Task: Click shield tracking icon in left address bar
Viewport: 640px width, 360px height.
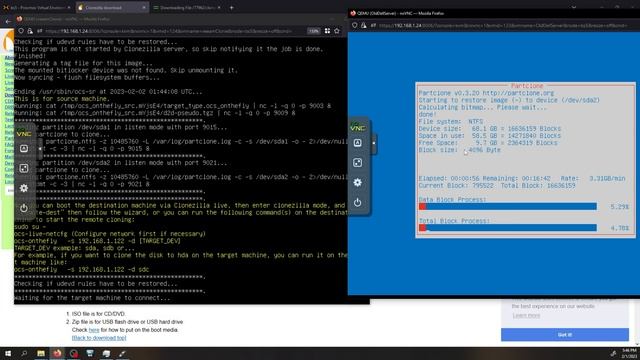Action: (x=21, y=31)
